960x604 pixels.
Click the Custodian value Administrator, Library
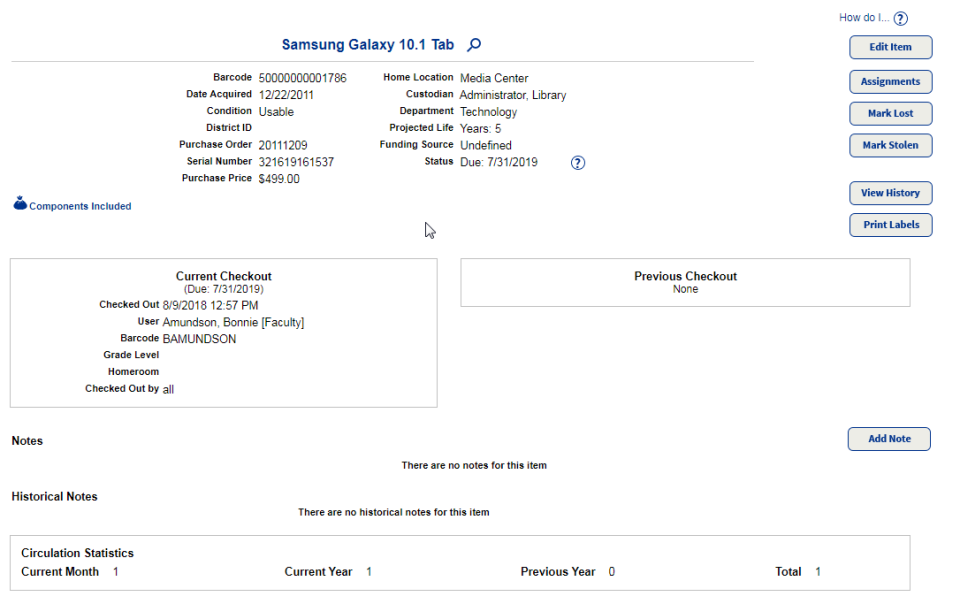(x=513, y=95)
